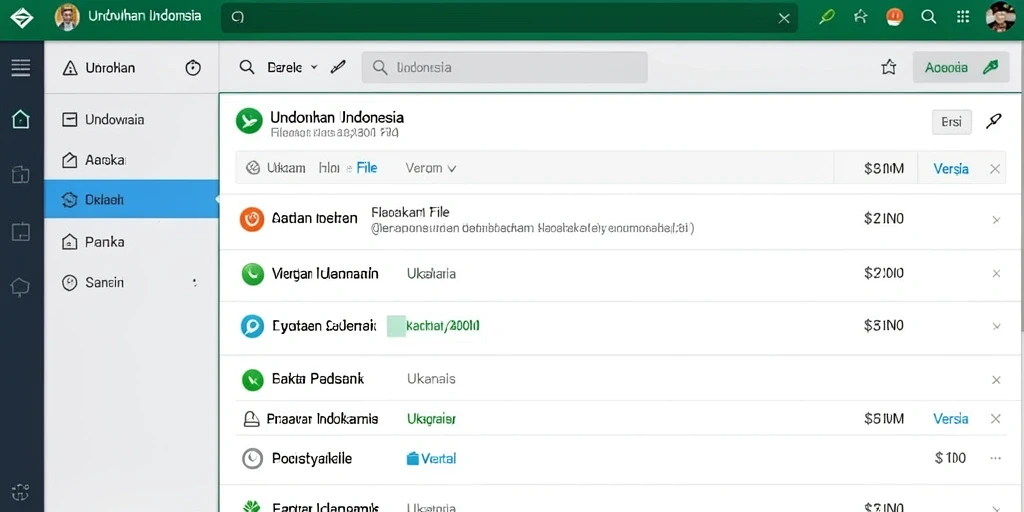Image resolution: width=1024 pixels, height=512 pixels.
Task: Click the chat bubble icon in dark sidebar
Action: pos(21,287)
